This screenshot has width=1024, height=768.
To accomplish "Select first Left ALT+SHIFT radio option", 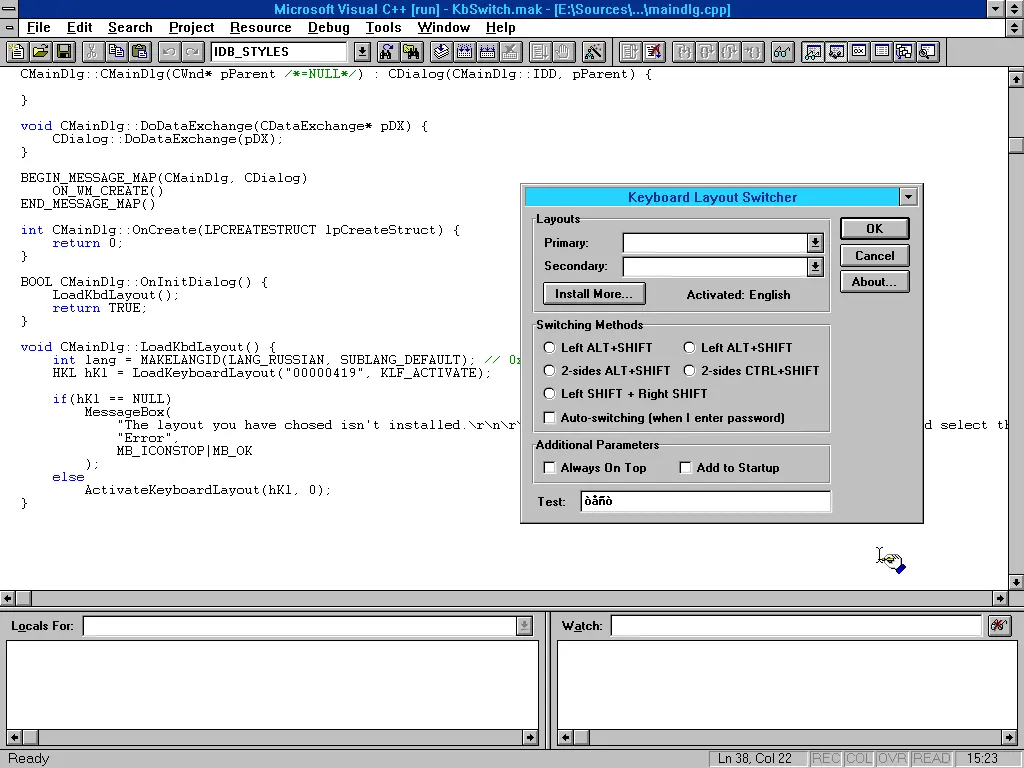I will tap(549, 347).
